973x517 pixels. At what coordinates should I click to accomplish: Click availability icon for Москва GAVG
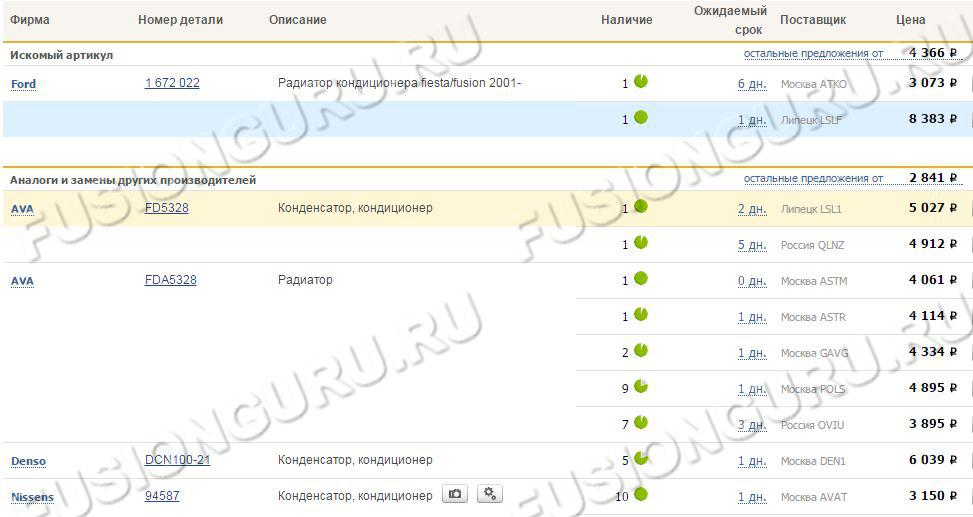641,351
